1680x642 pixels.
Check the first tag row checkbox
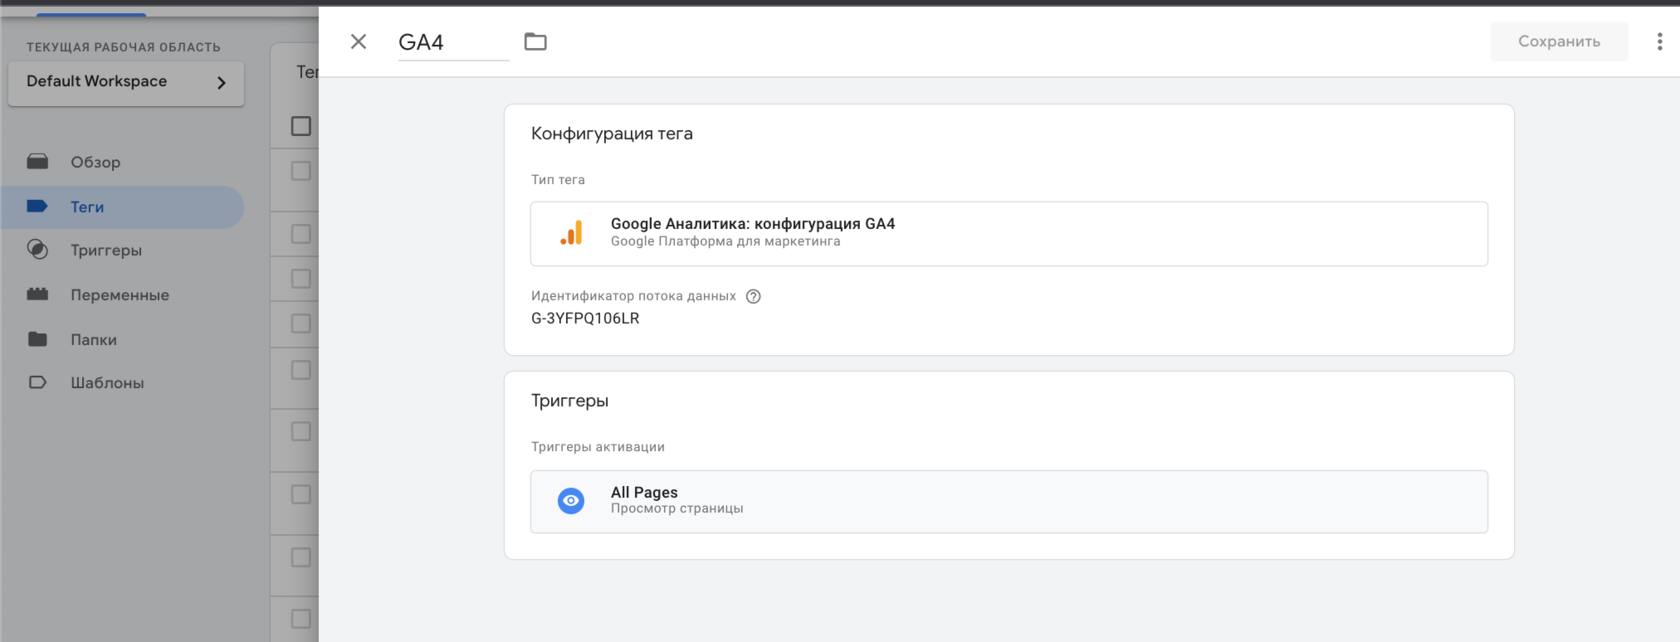[x=301, y=171]
